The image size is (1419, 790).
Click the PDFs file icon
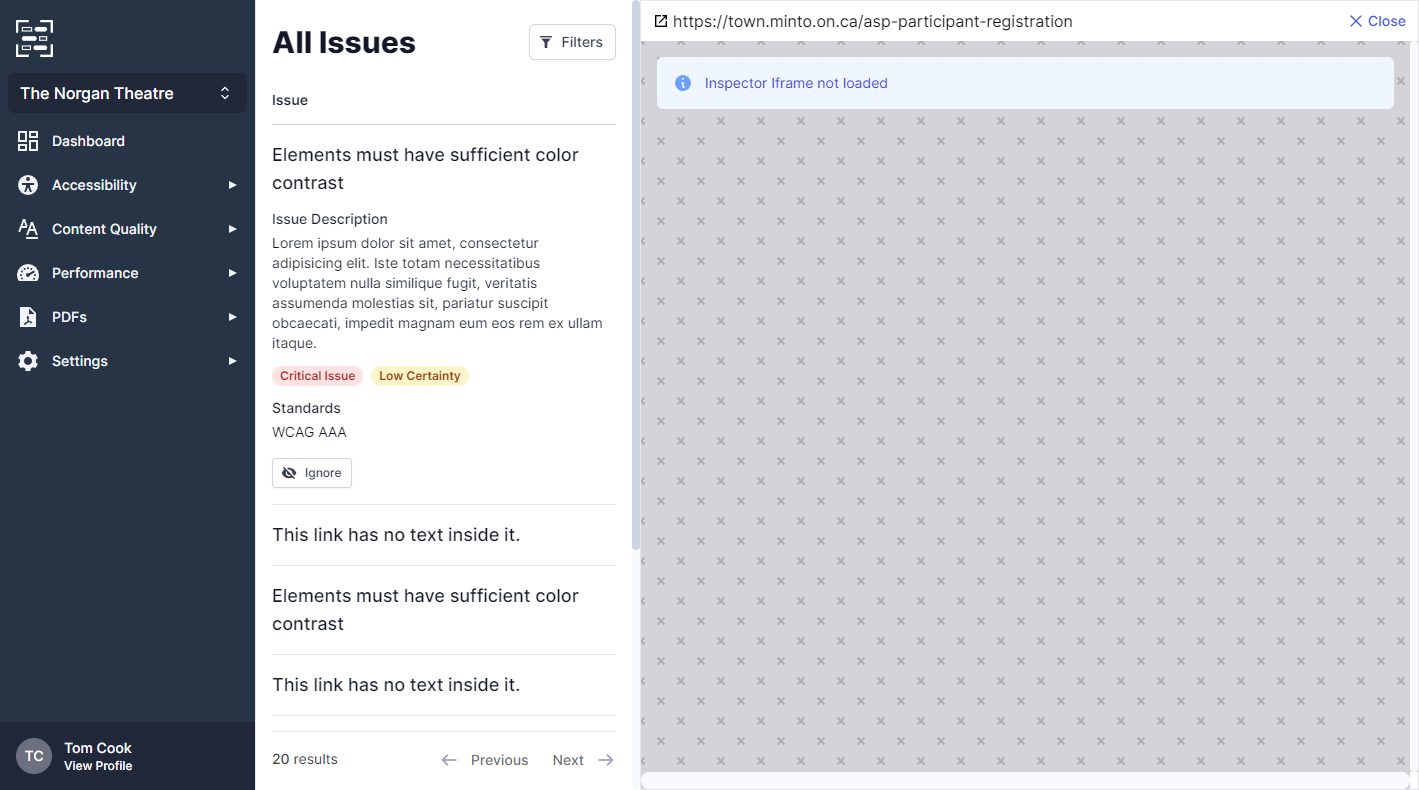[x=28, y=317]
